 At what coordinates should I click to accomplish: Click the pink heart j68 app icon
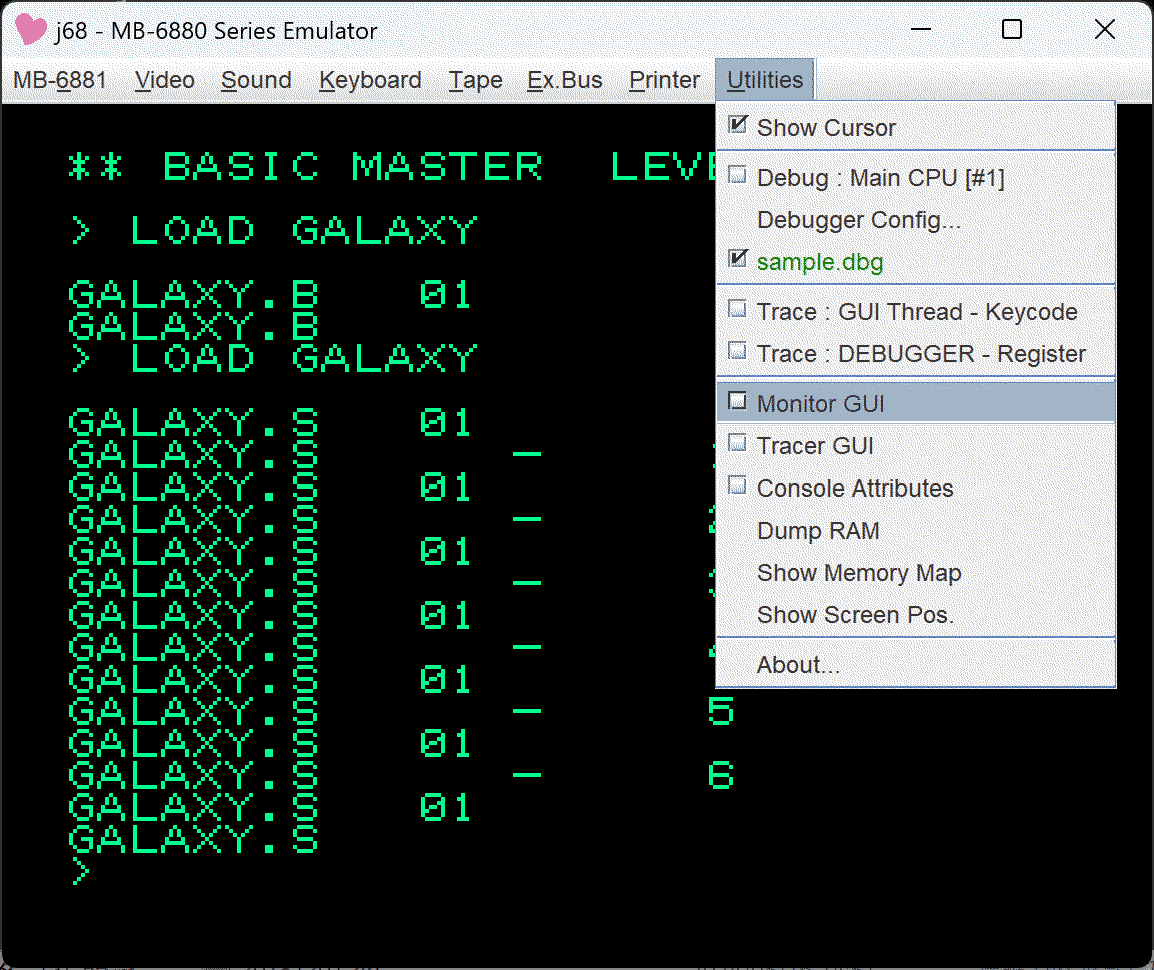pos(30,29)
